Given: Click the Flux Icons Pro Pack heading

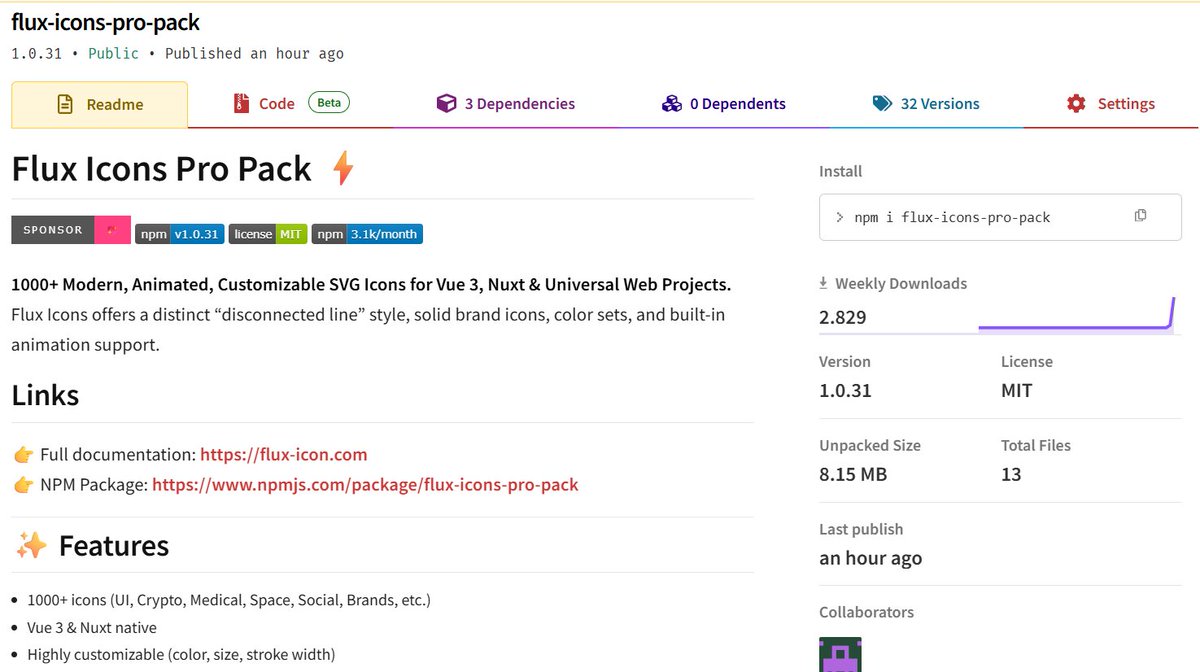Looking at the screenshot, I should tap(162, 169).
